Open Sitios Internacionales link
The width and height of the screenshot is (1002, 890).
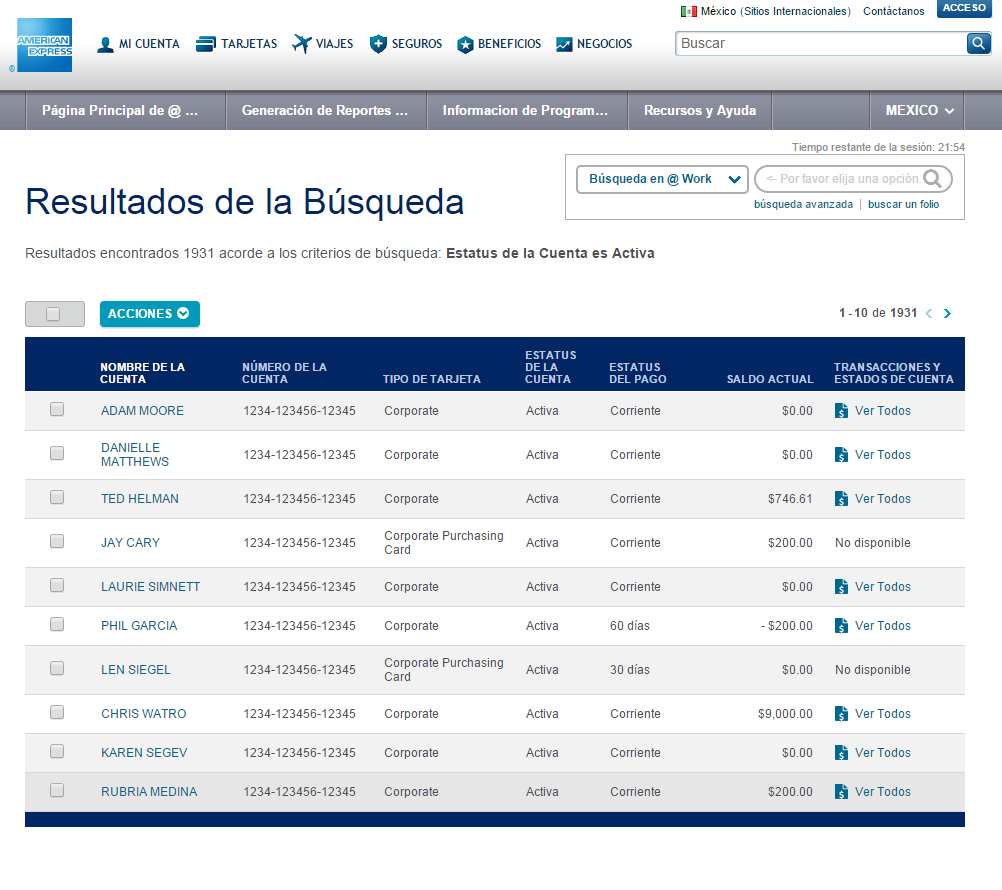[796, 11]
